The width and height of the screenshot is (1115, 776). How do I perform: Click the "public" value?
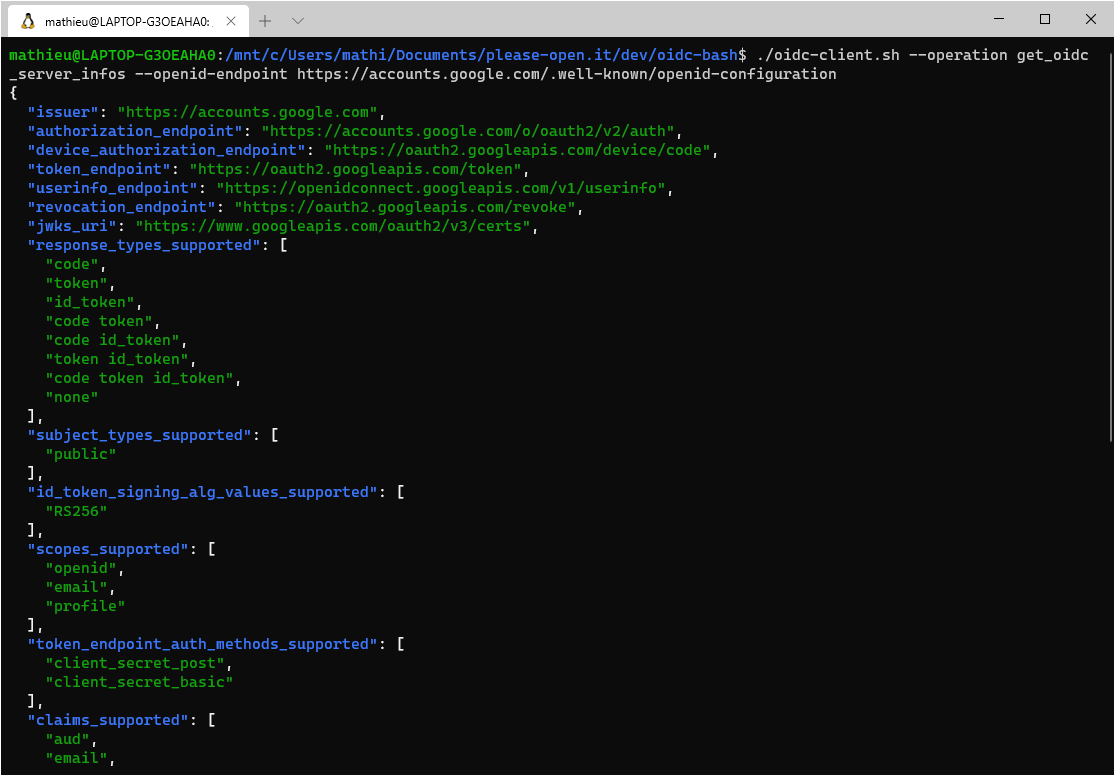(81, 454)
